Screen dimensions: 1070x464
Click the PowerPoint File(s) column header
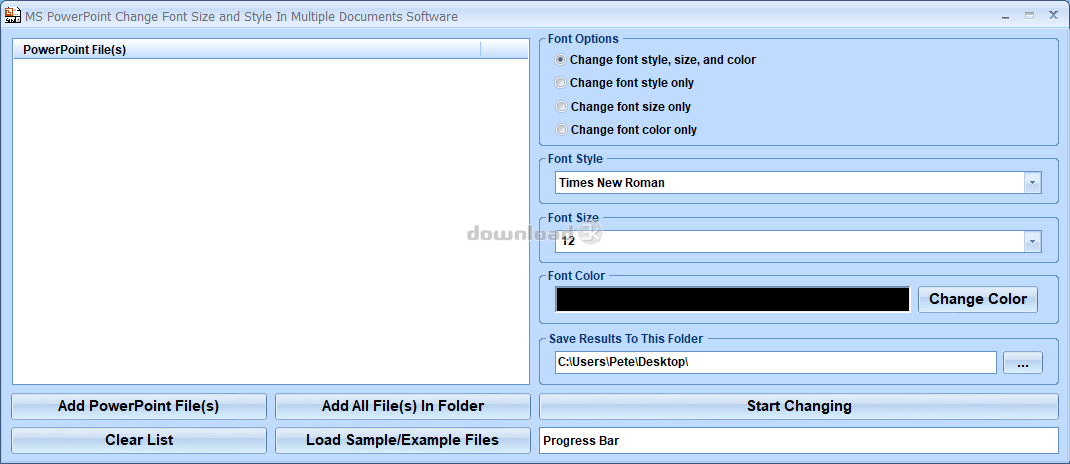coord(247,49)
